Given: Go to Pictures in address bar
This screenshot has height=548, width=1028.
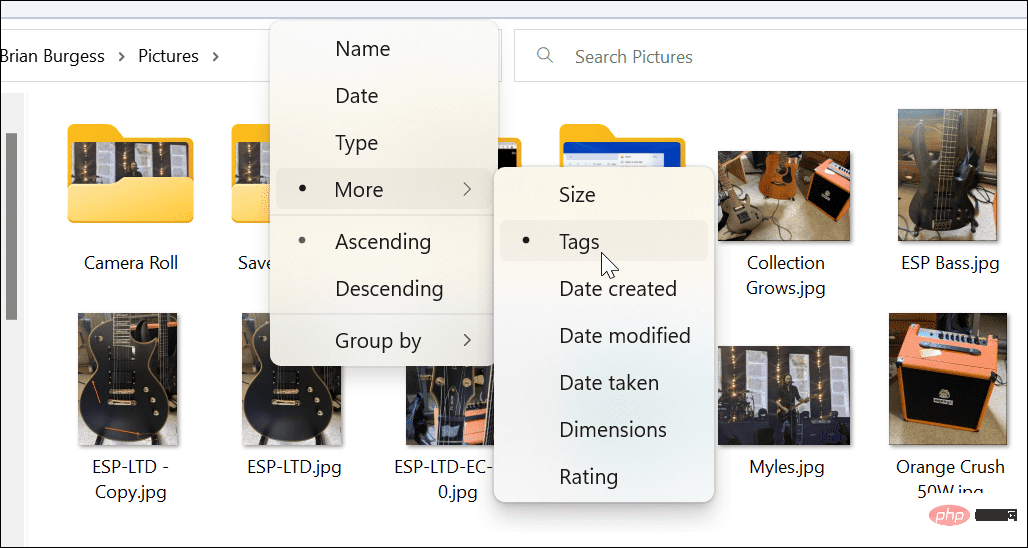Looking at the screenshot, I should (x=168, y=57).
